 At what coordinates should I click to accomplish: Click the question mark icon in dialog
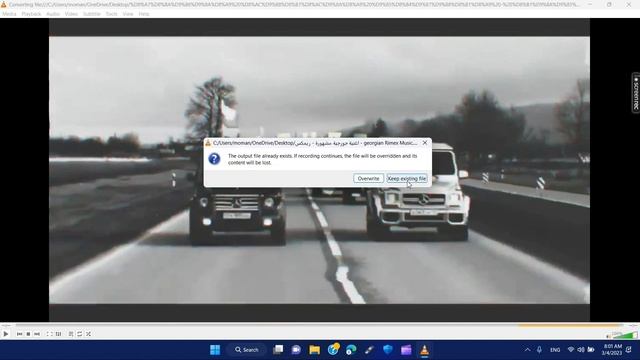tap(214, 159)
